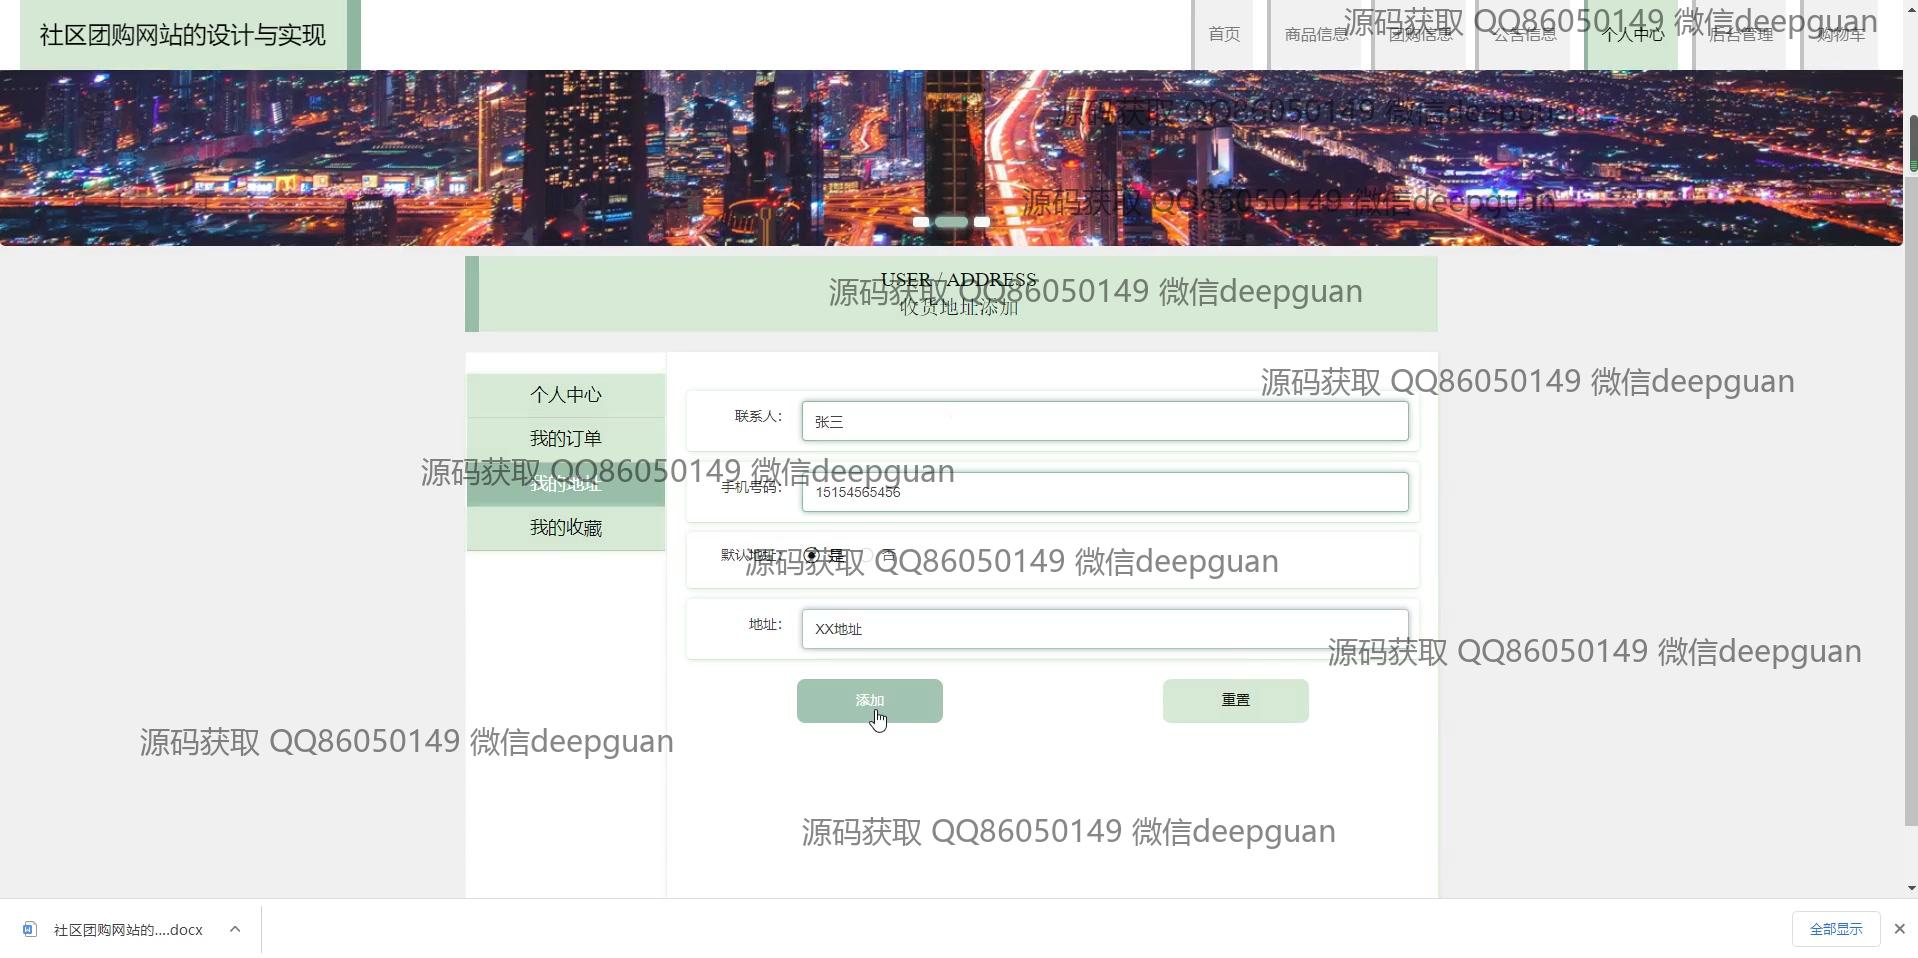
Task: Show the first carousel banner slide
Action: (x=921, y=222)
